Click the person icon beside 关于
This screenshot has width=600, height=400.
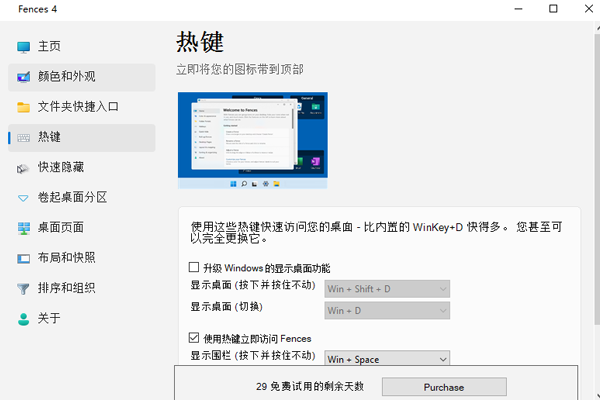click(23, 319)
